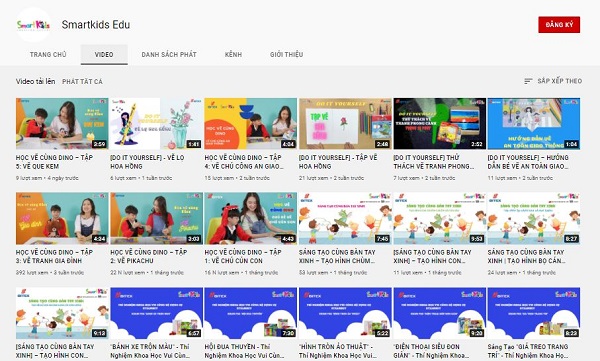
Task: Click the 21 lượt xem • 2 tuần trước text
Action: [331, 178]
